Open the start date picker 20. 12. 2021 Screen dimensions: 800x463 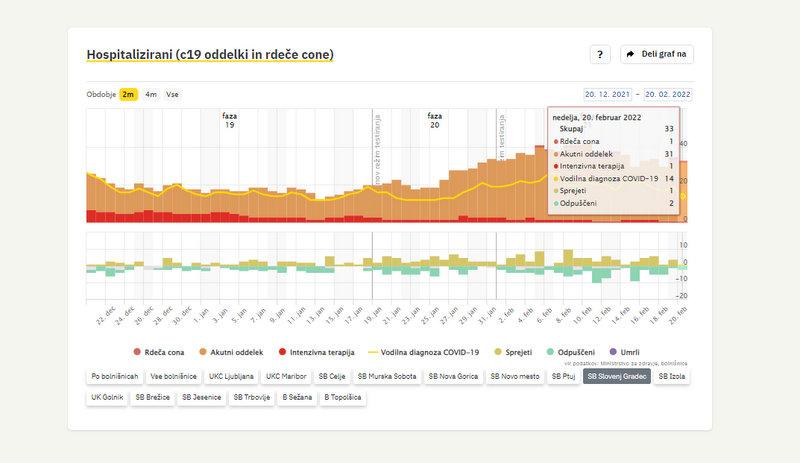point(606,94)
